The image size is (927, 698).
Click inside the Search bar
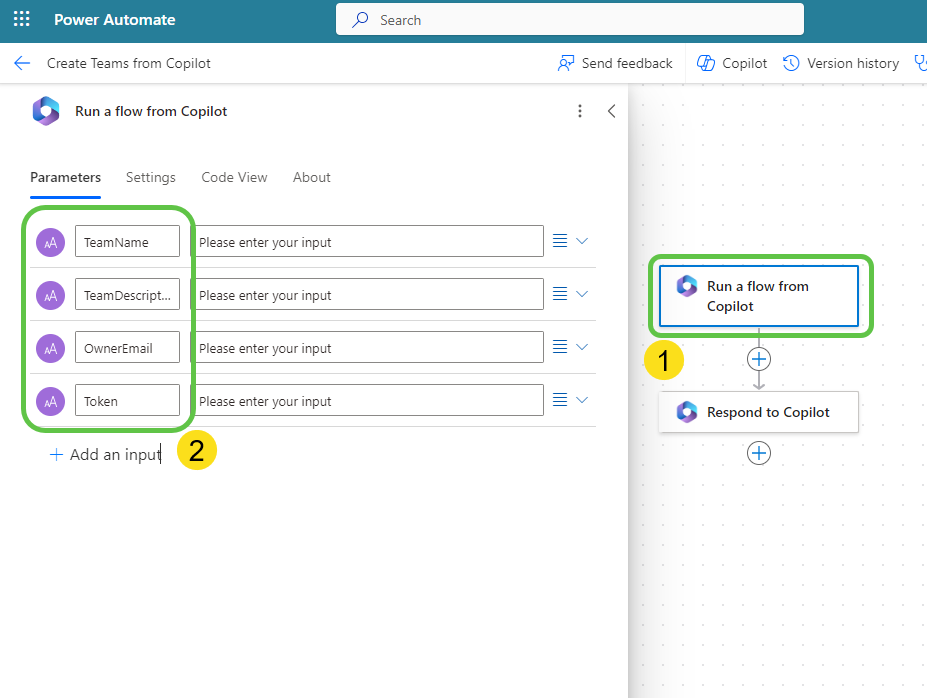(x=569, y=19)
